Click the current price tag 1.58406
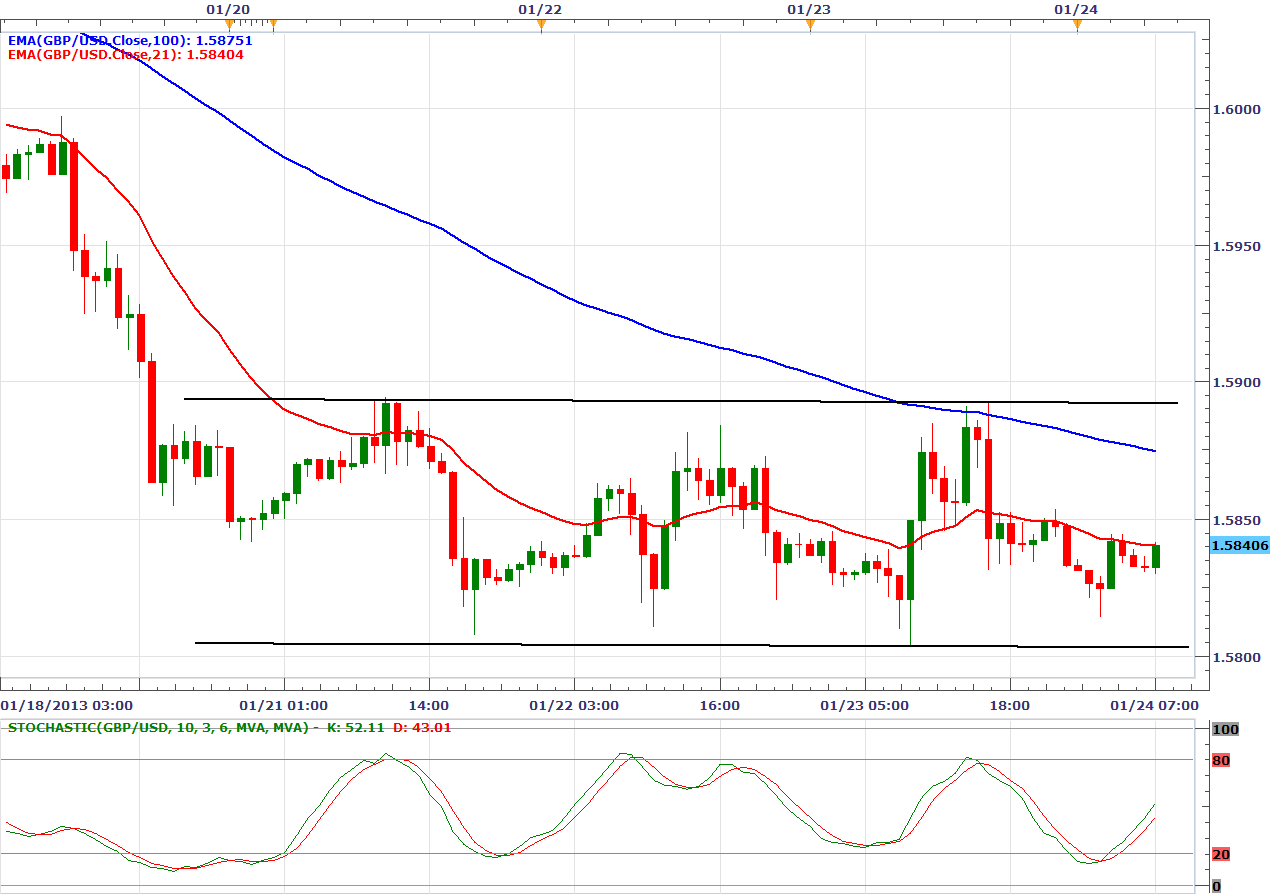Screen dimensions: 1274x894 (x=1239, y=545)
